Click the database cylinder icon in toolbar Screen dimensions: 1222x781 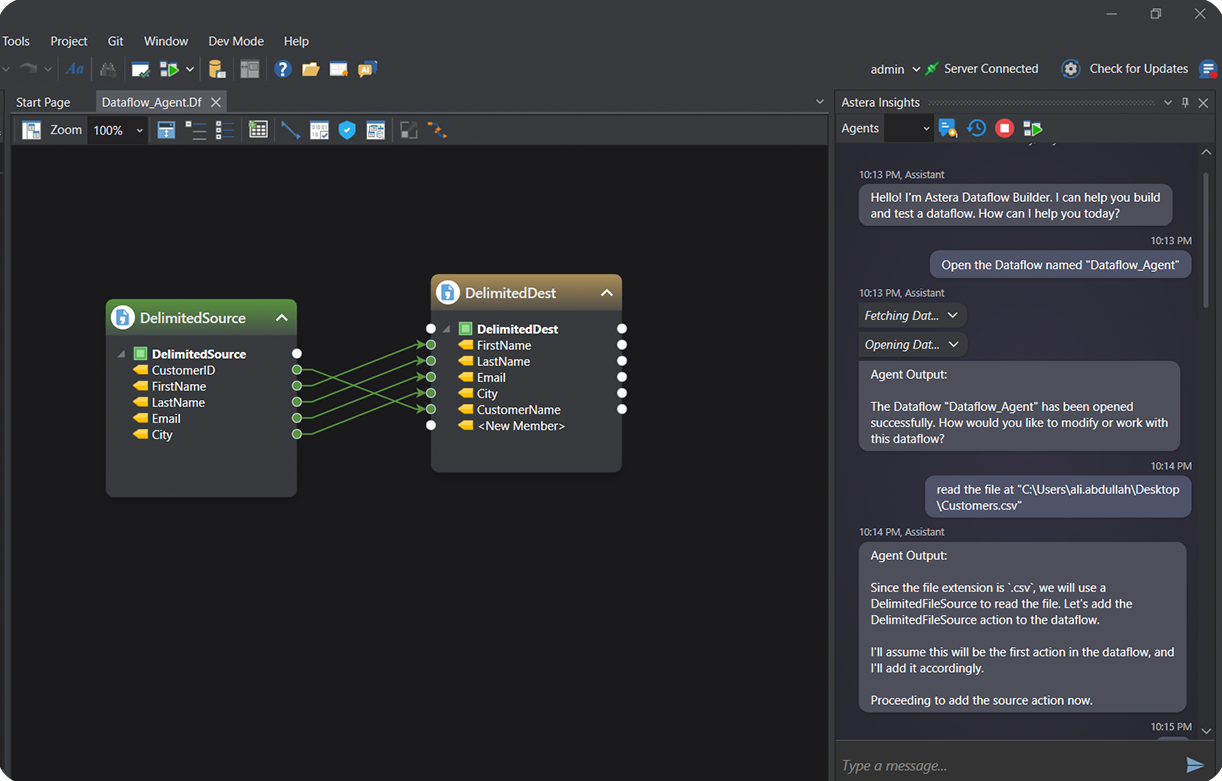click(217, 69)
